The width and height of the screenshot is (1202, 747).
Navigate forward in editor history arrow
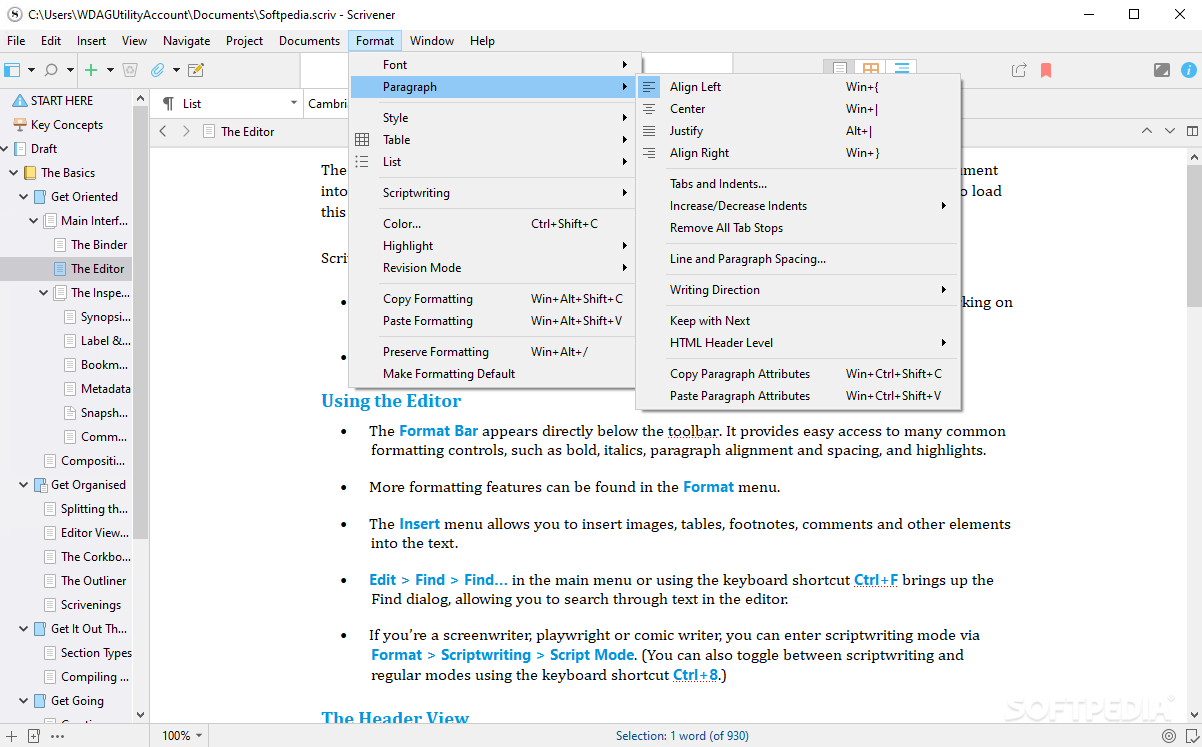click(x=186, y=131)
